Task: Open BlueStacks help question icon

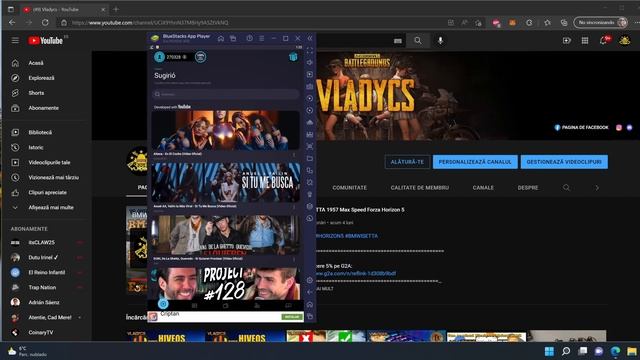Action: coord(249,38)
